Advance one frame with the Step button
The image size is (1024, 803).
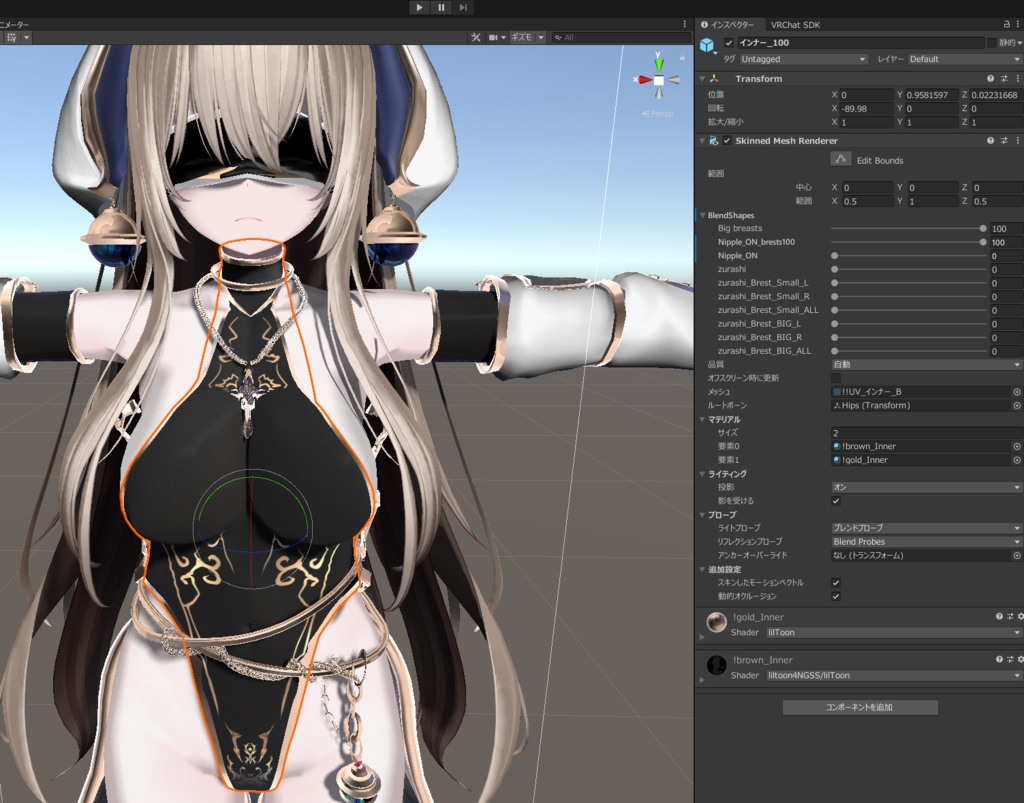[462, 8]
